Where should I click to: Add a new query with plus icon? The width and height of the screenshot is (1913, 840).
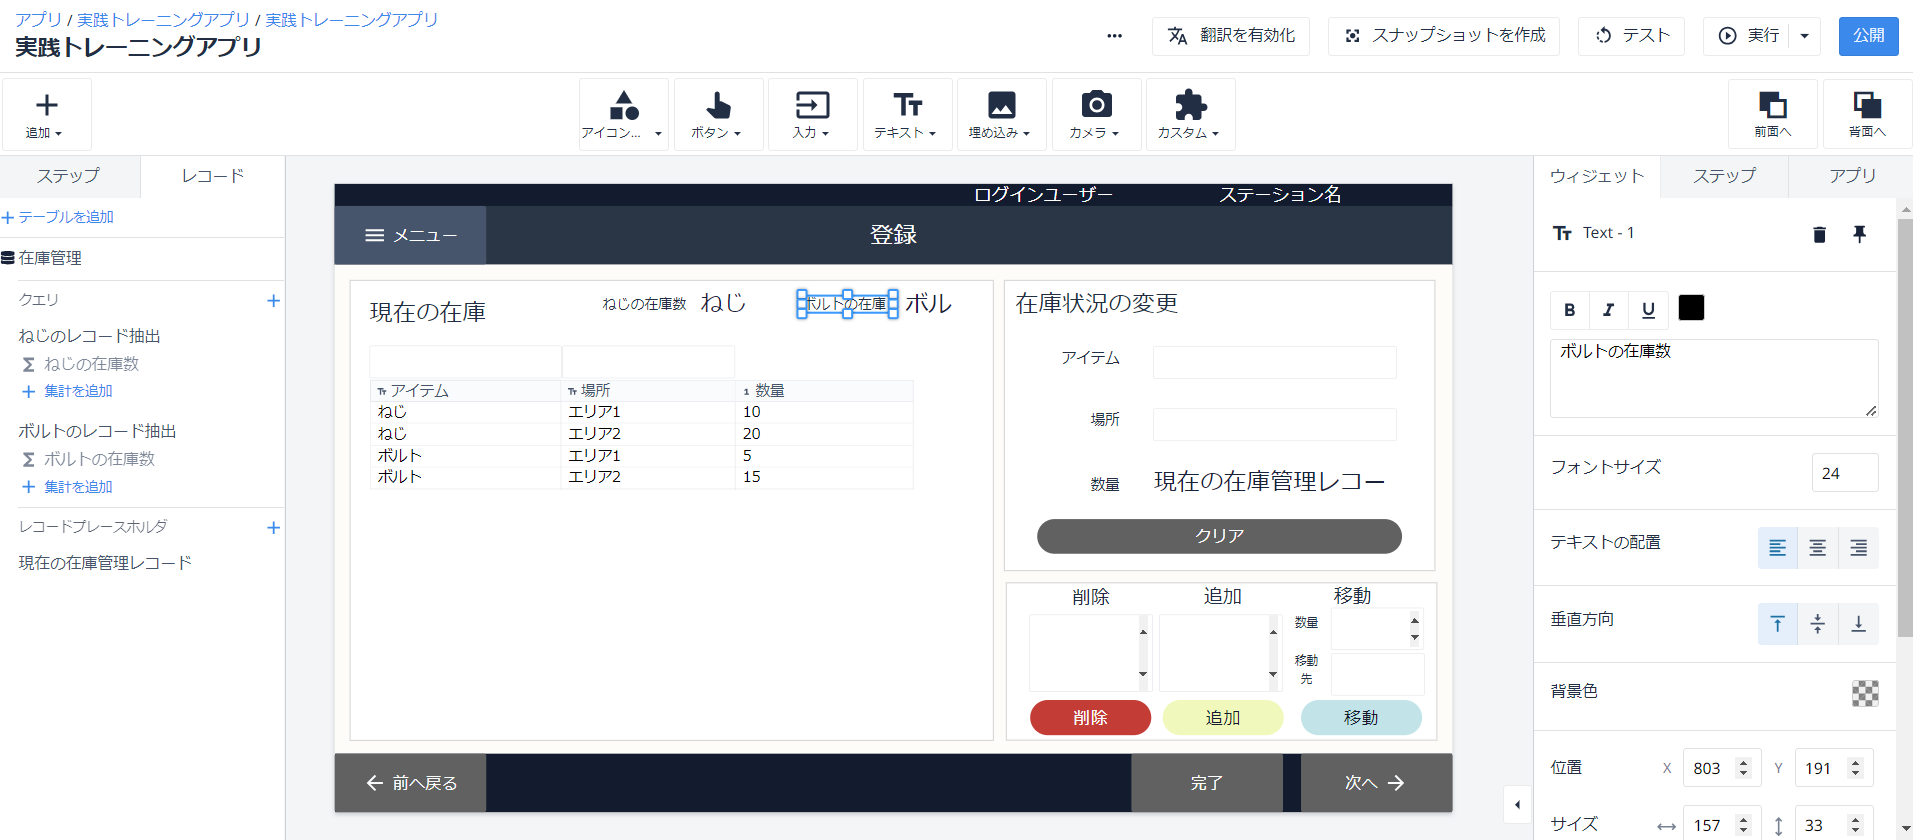click(273, 300)
